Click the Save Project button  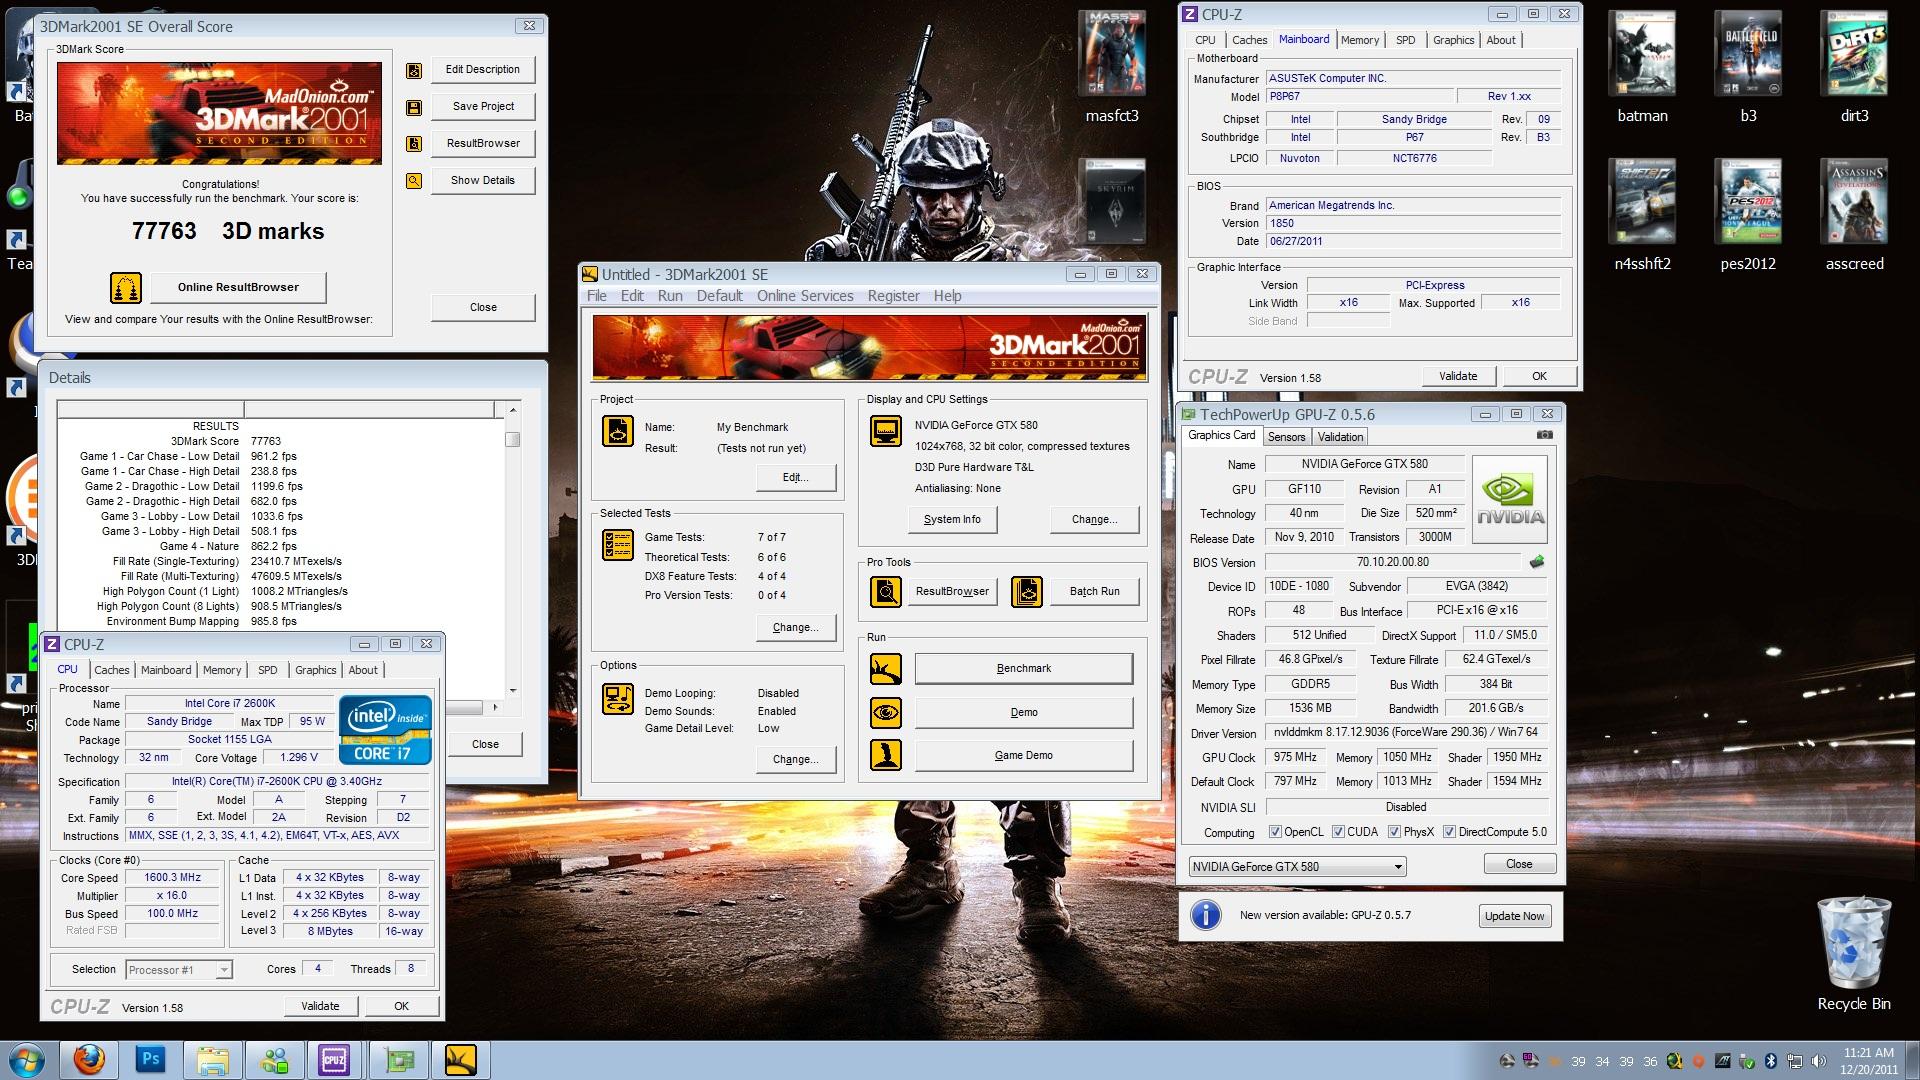tap(483, 107)
